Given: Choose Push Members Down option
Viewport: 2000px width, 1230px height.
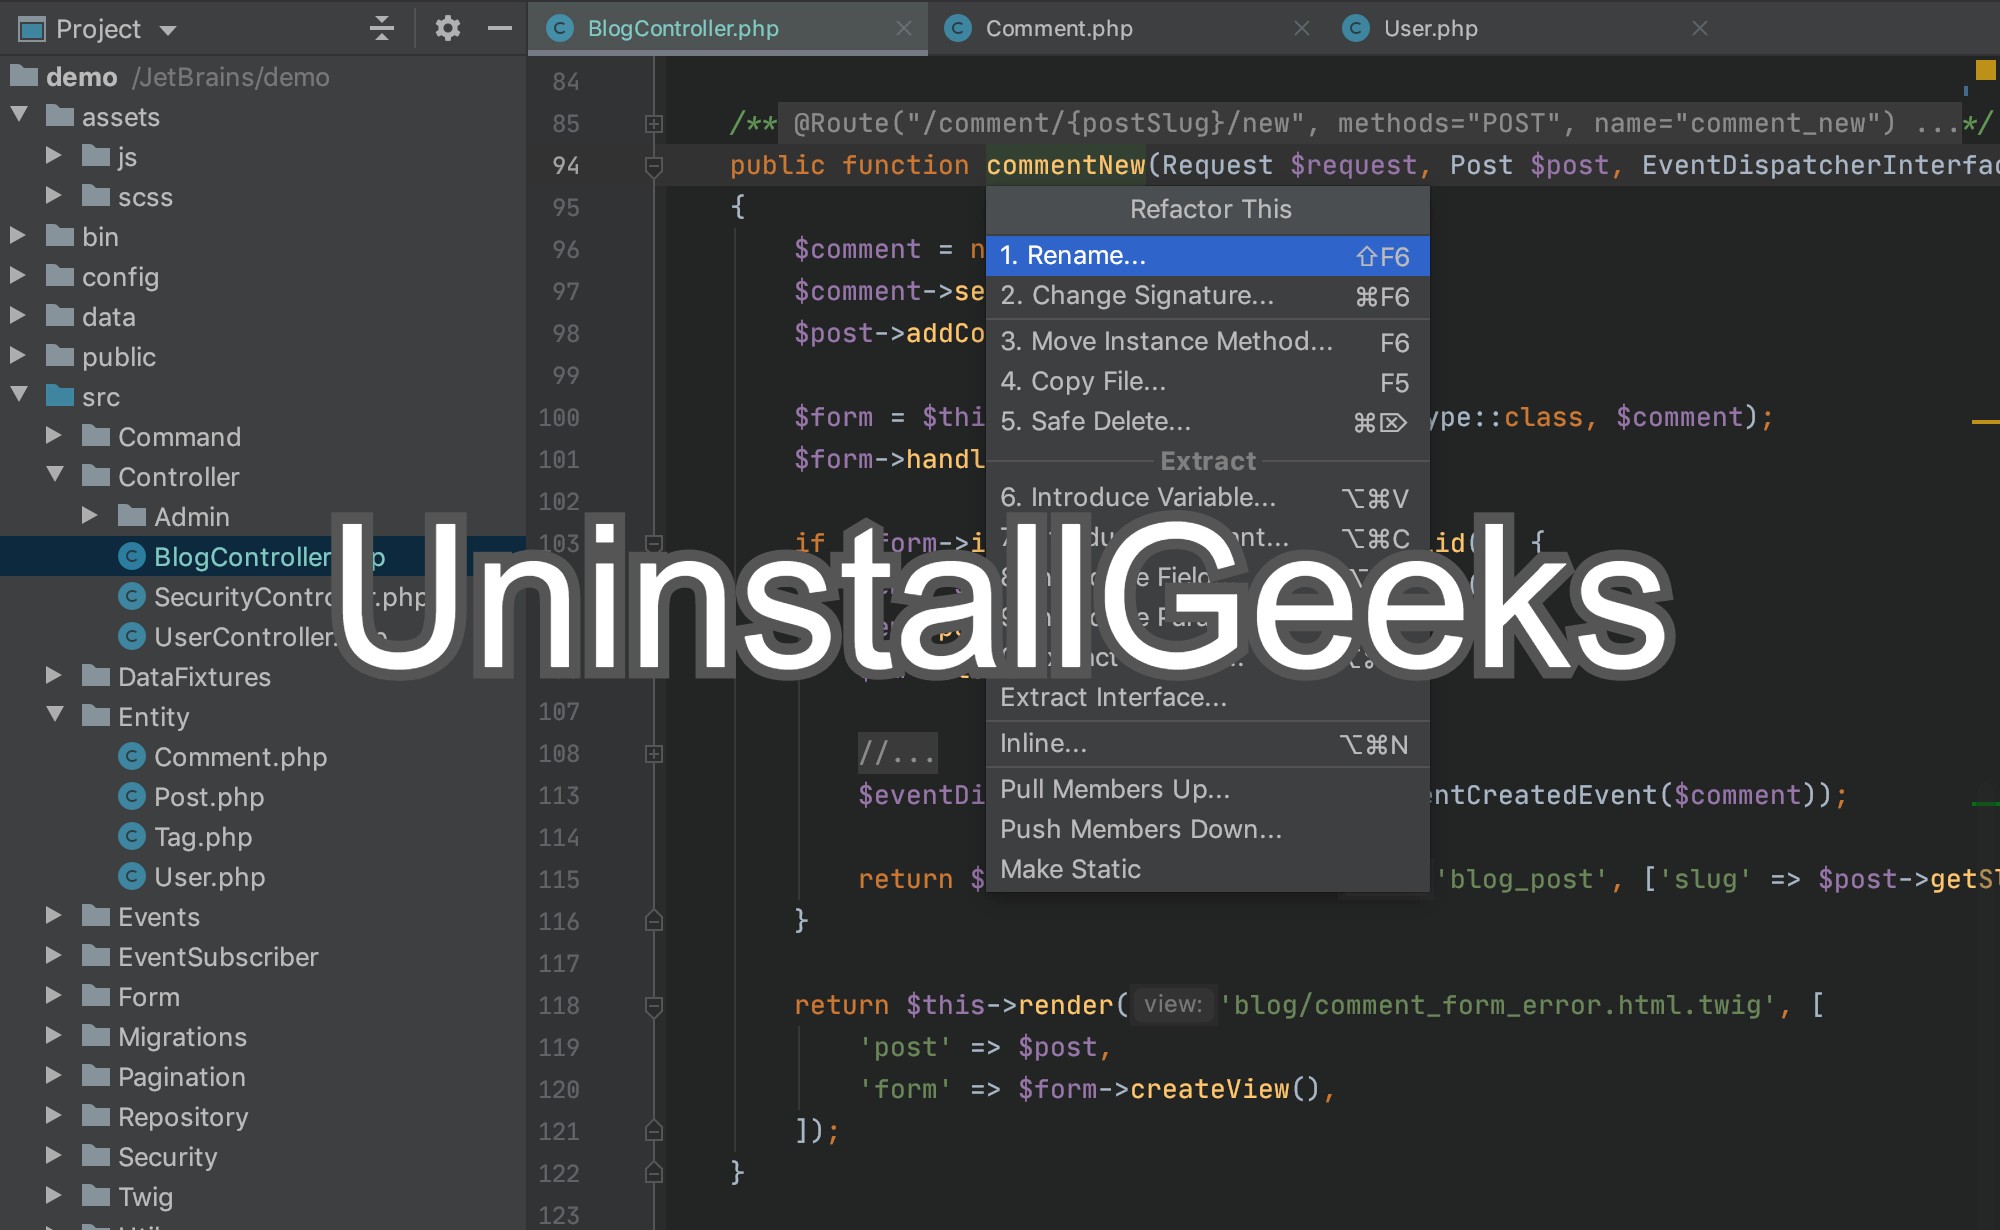Looking at the screenshot, I should [x=1208, y=830].
